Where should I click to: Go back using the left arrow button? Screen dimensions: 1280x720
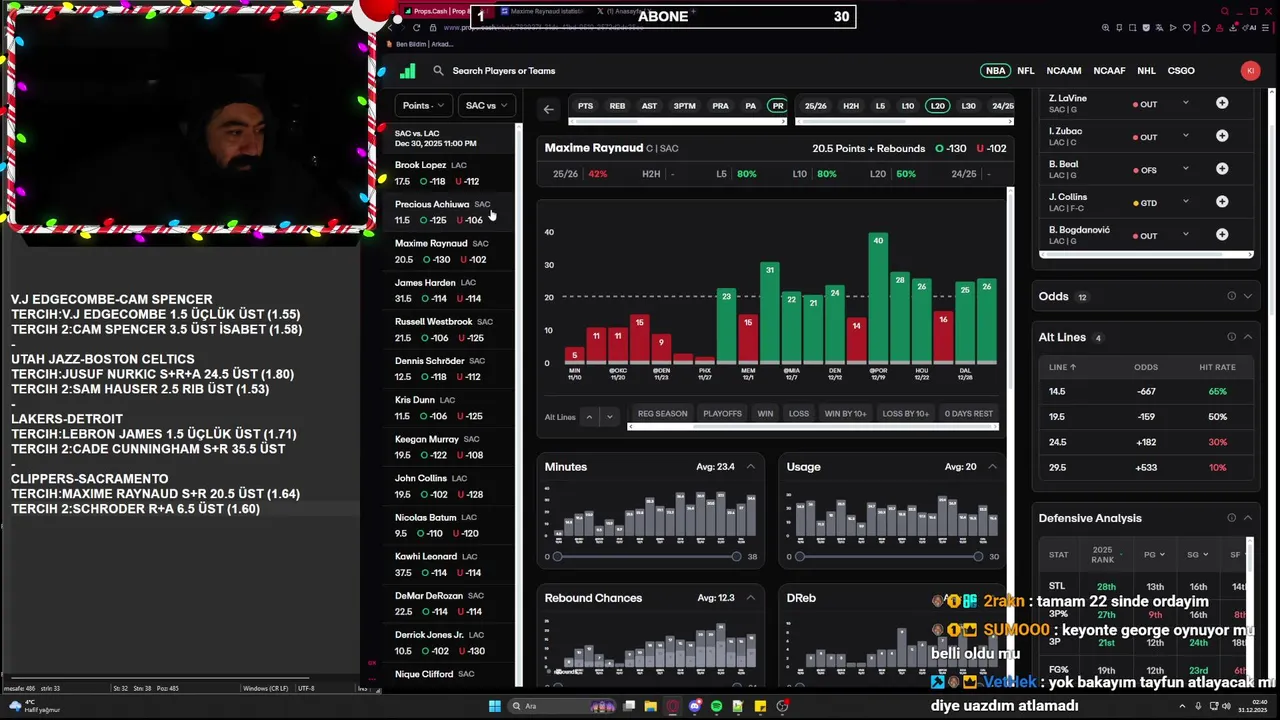pyautogui.click(x=548, y=108)
